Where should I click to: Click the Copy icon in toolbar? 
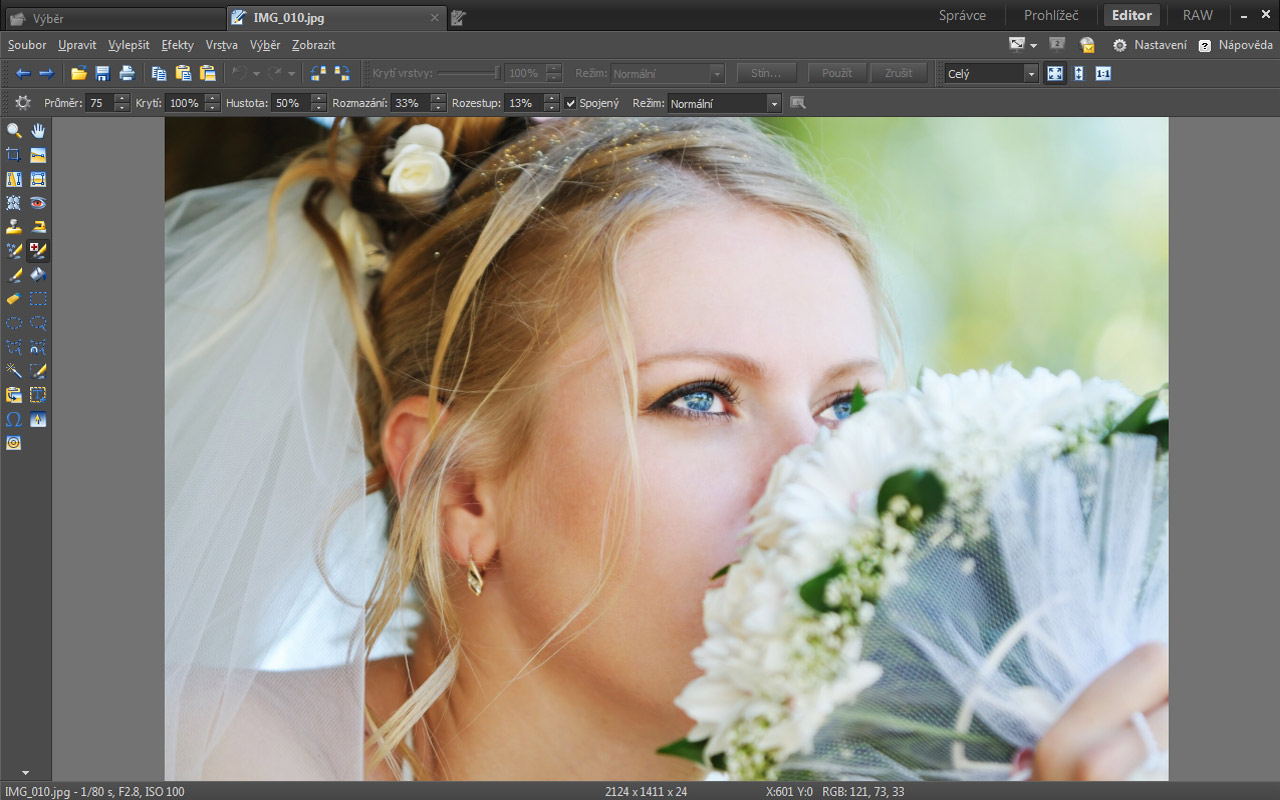click(158, 73)
